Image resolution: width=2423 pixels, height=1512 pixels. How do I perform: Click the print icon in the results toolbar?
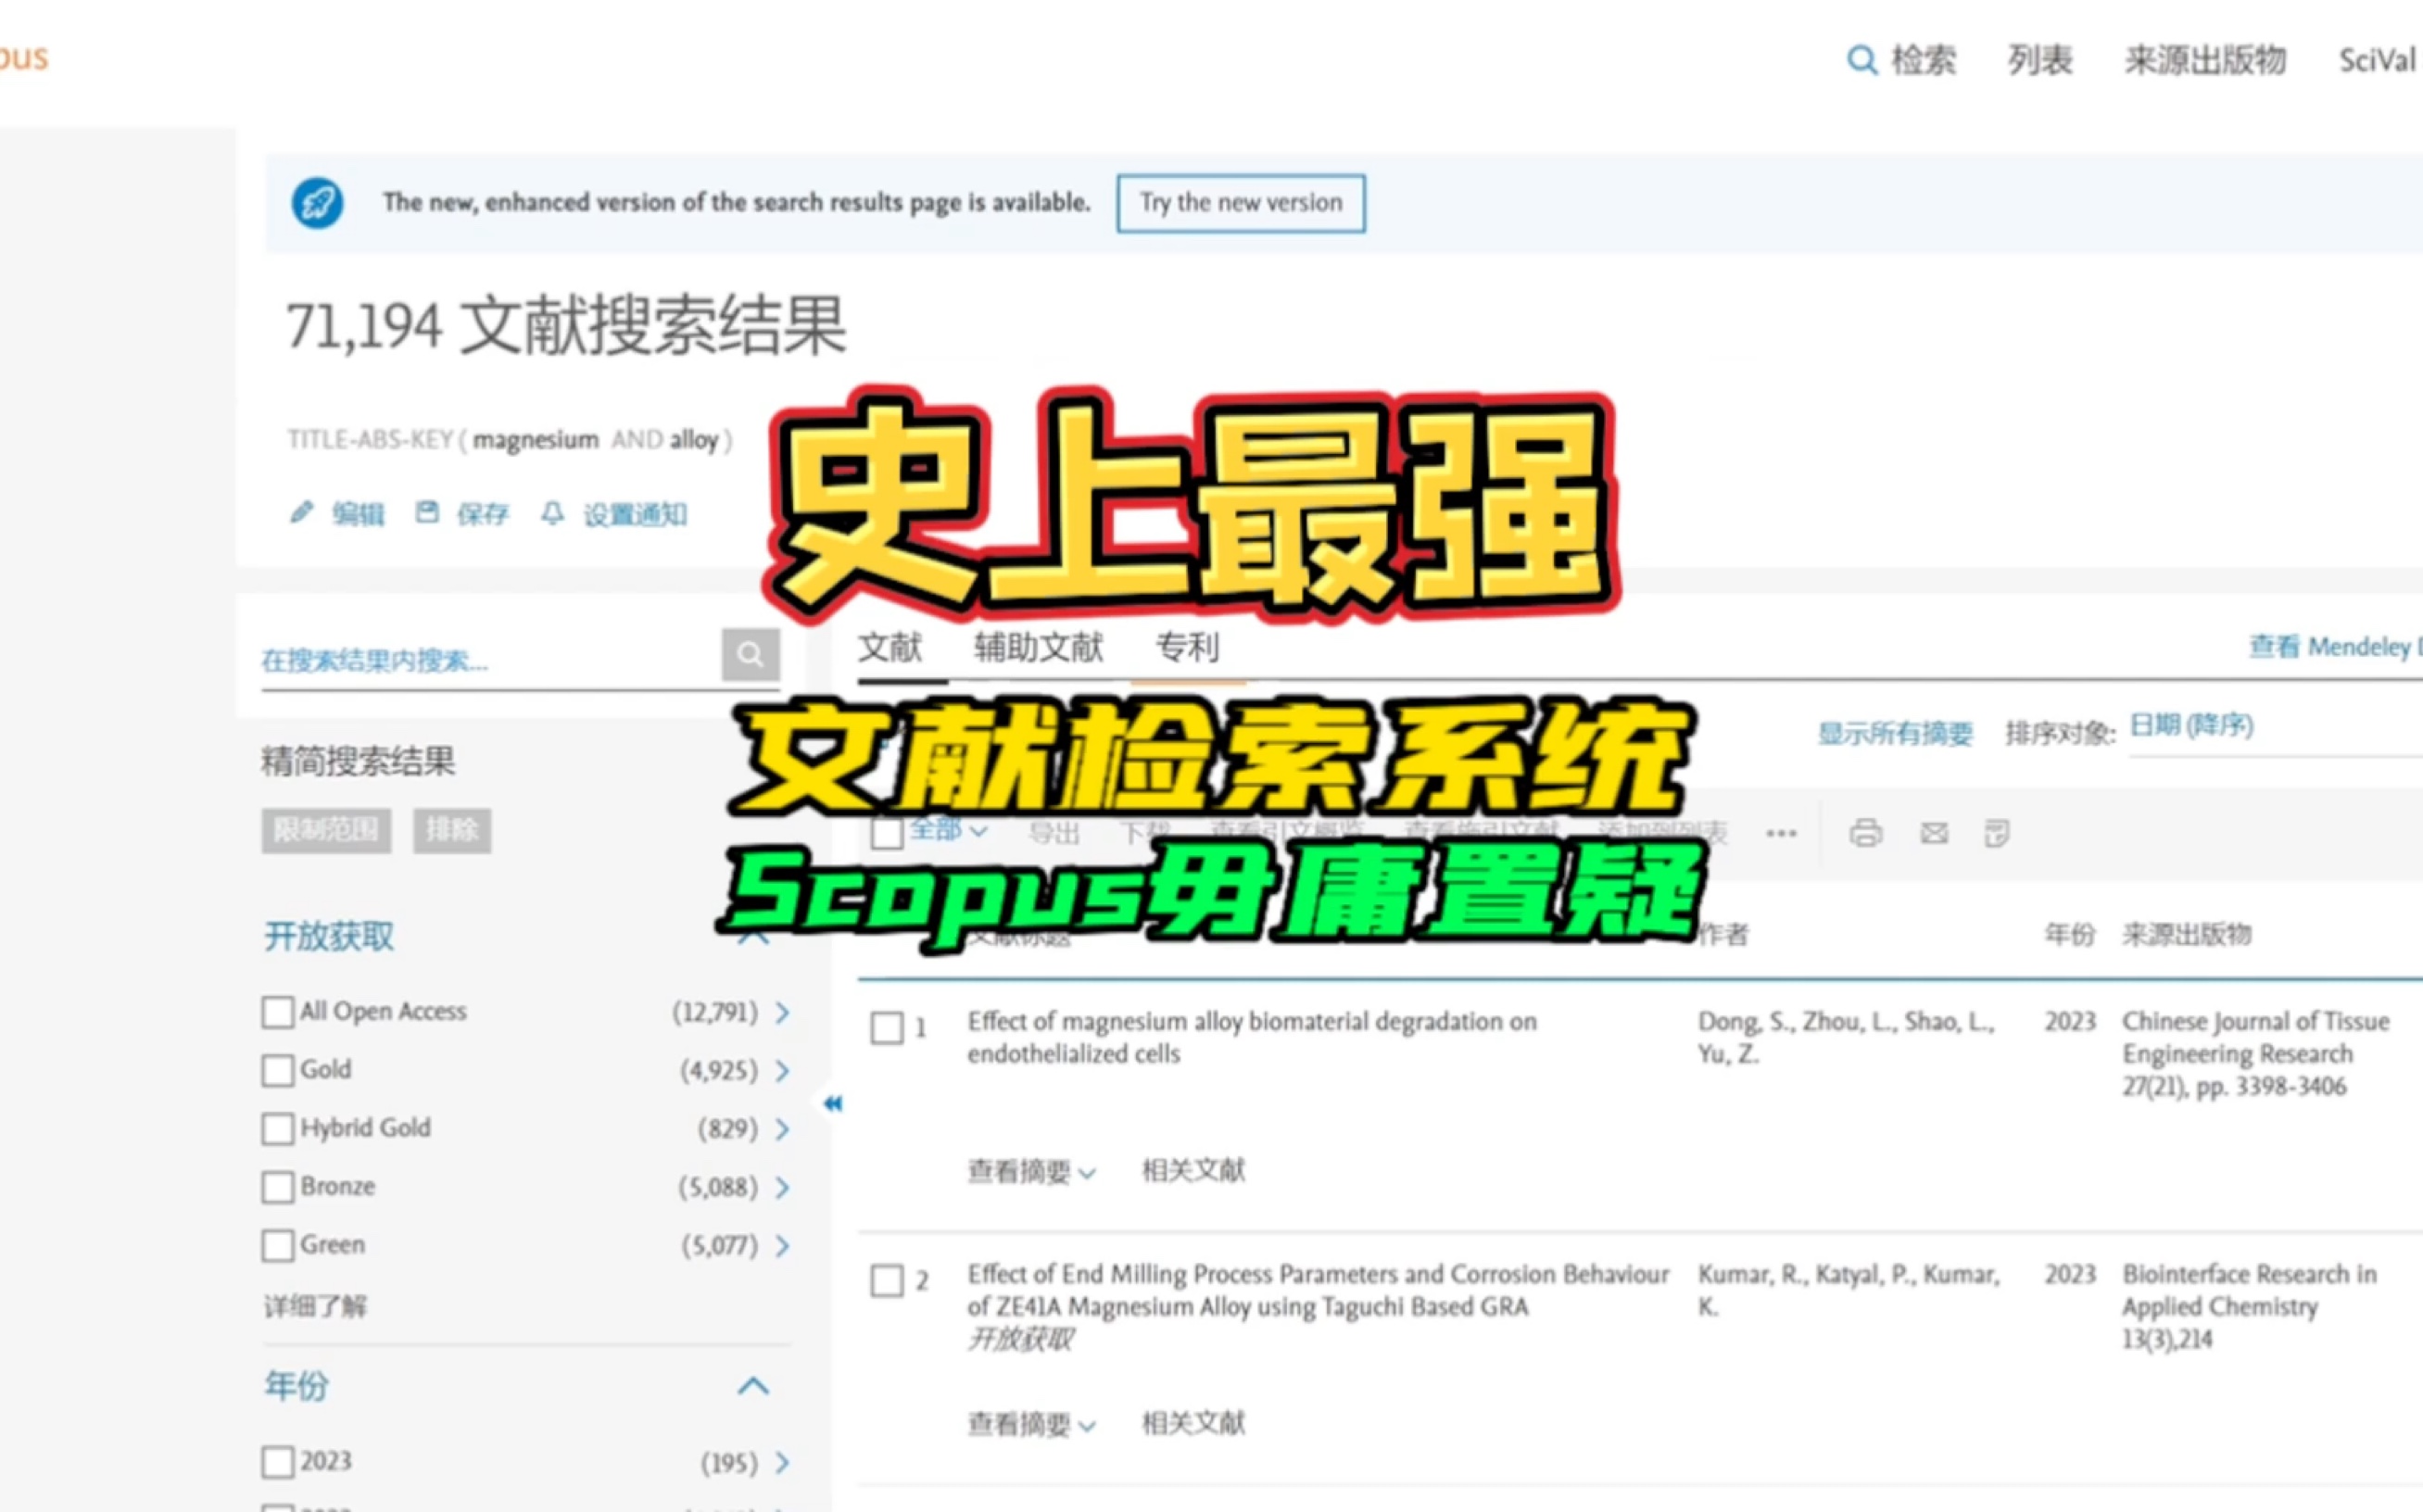pyautogui.click(x=1865, y=833)
